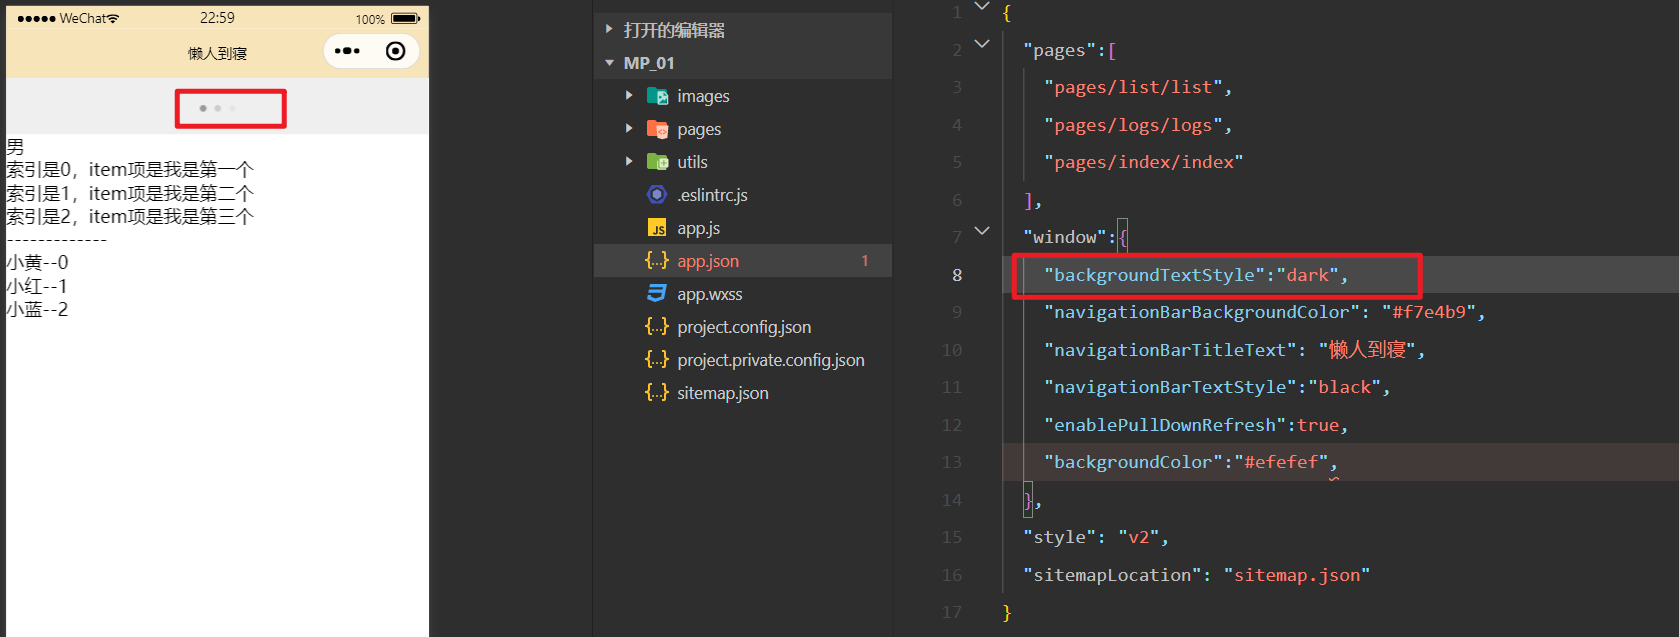Click line number 8 in gutter
The image size is (1679, 637).
[957, 275]
